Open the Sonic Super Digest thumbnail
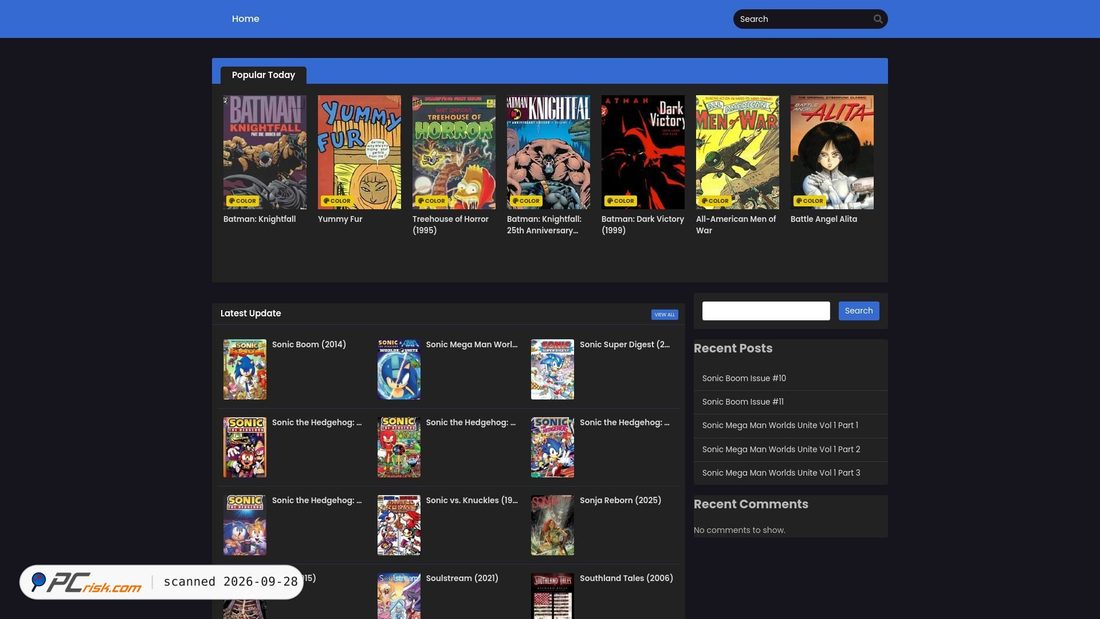The height and width of the screenshot is (619, 1100). coord(552,370)
